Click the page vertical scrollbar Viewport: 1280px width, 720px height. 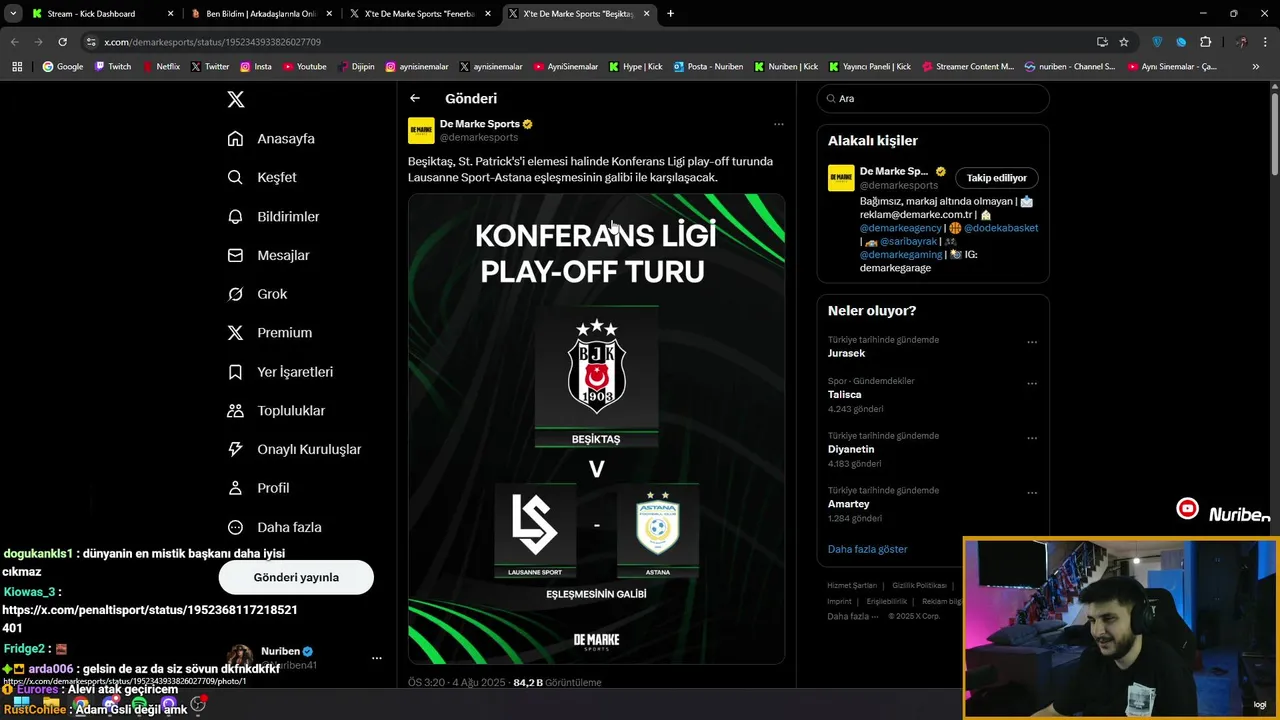1274,135
